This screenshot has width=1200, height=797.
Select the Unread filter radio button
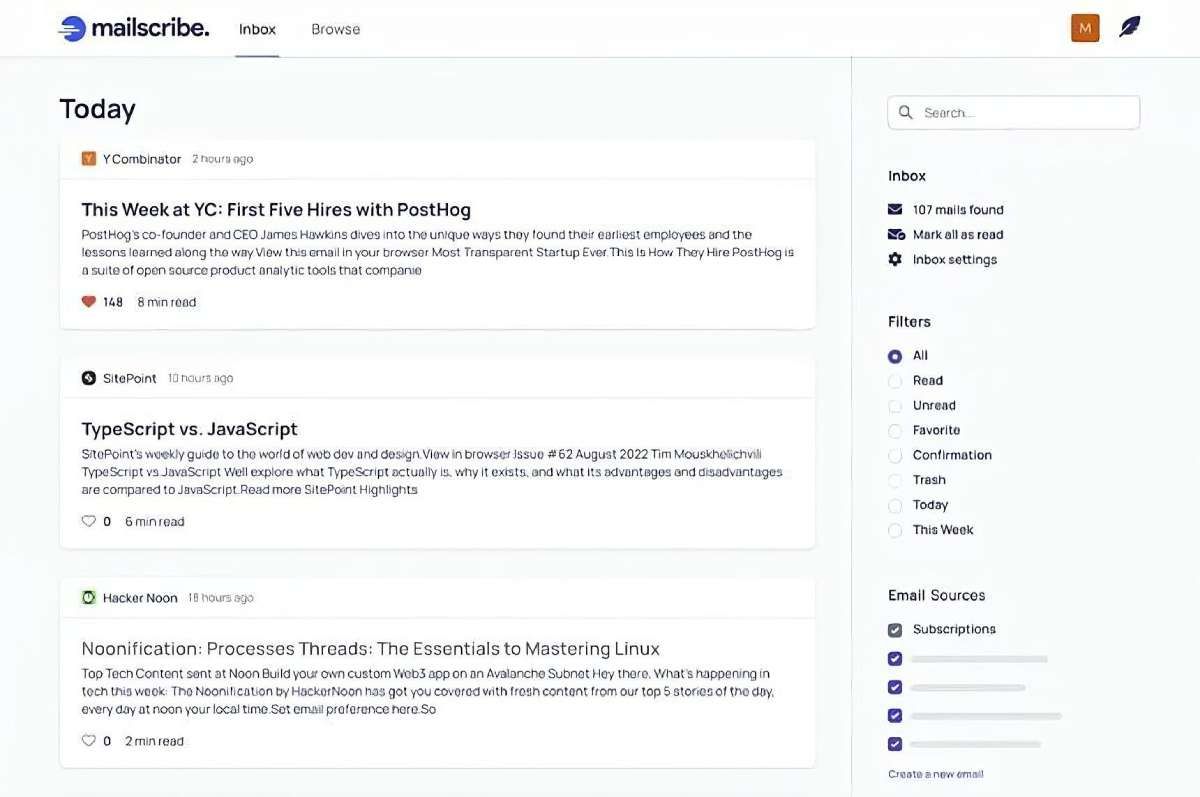[x=895, y=406]
